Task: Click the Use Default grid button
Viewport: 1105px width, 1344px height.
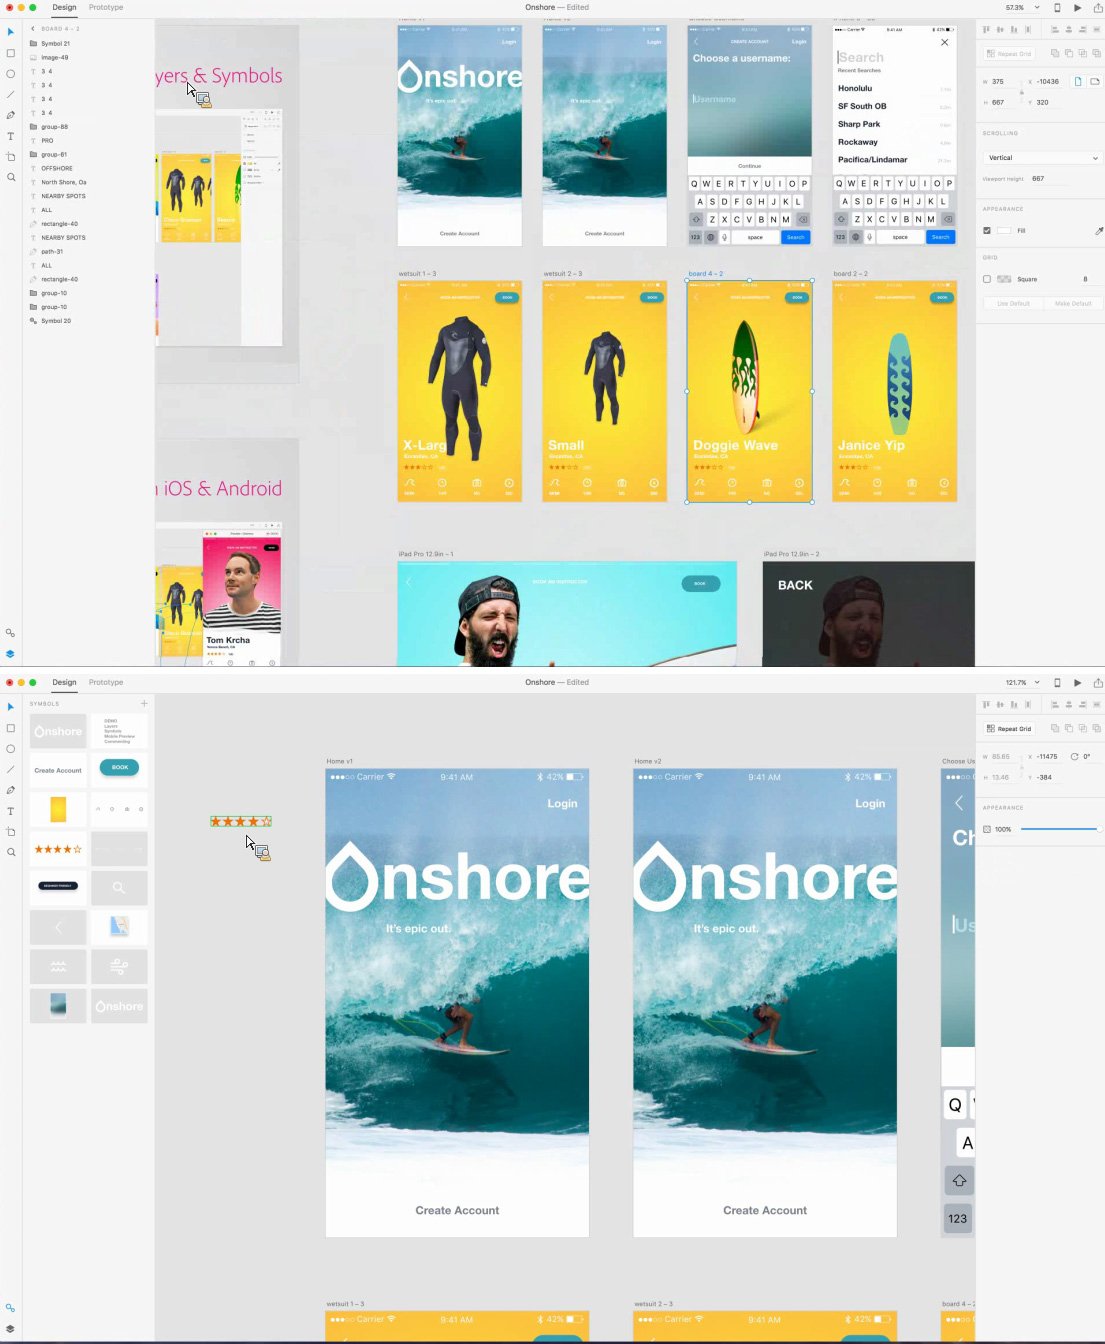Action: 1013,303
